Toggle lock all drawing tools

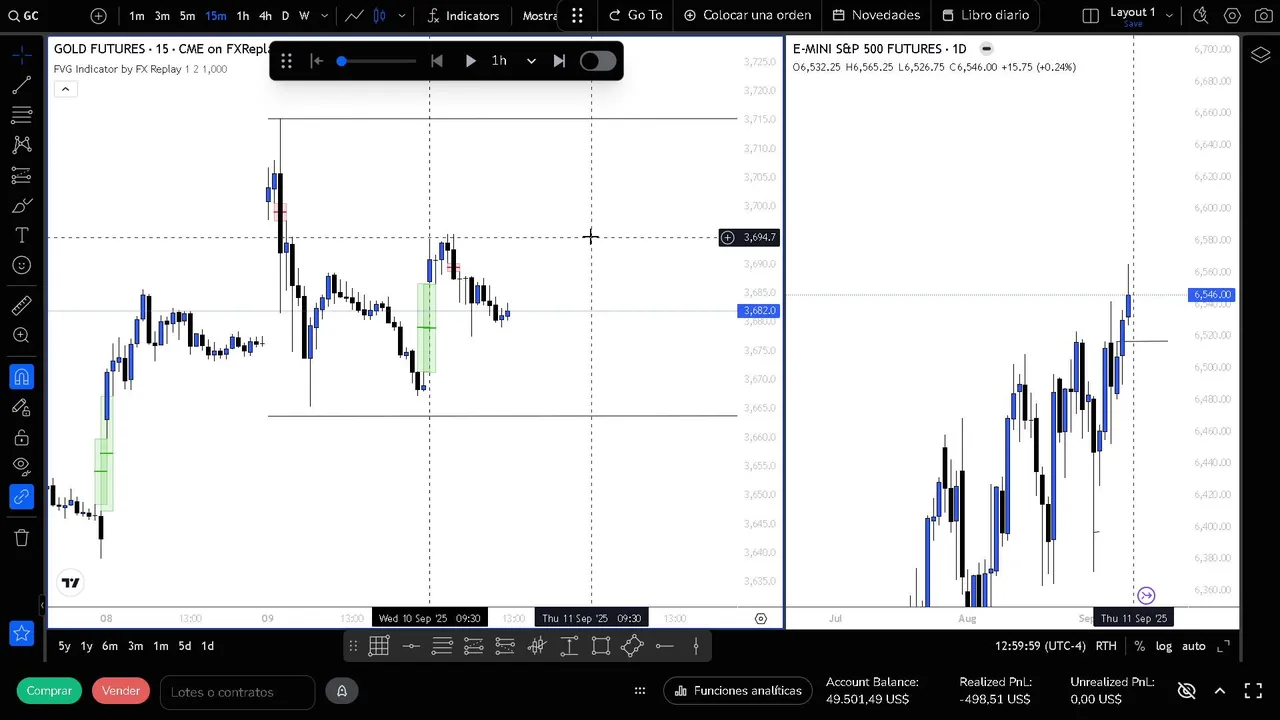21,438
